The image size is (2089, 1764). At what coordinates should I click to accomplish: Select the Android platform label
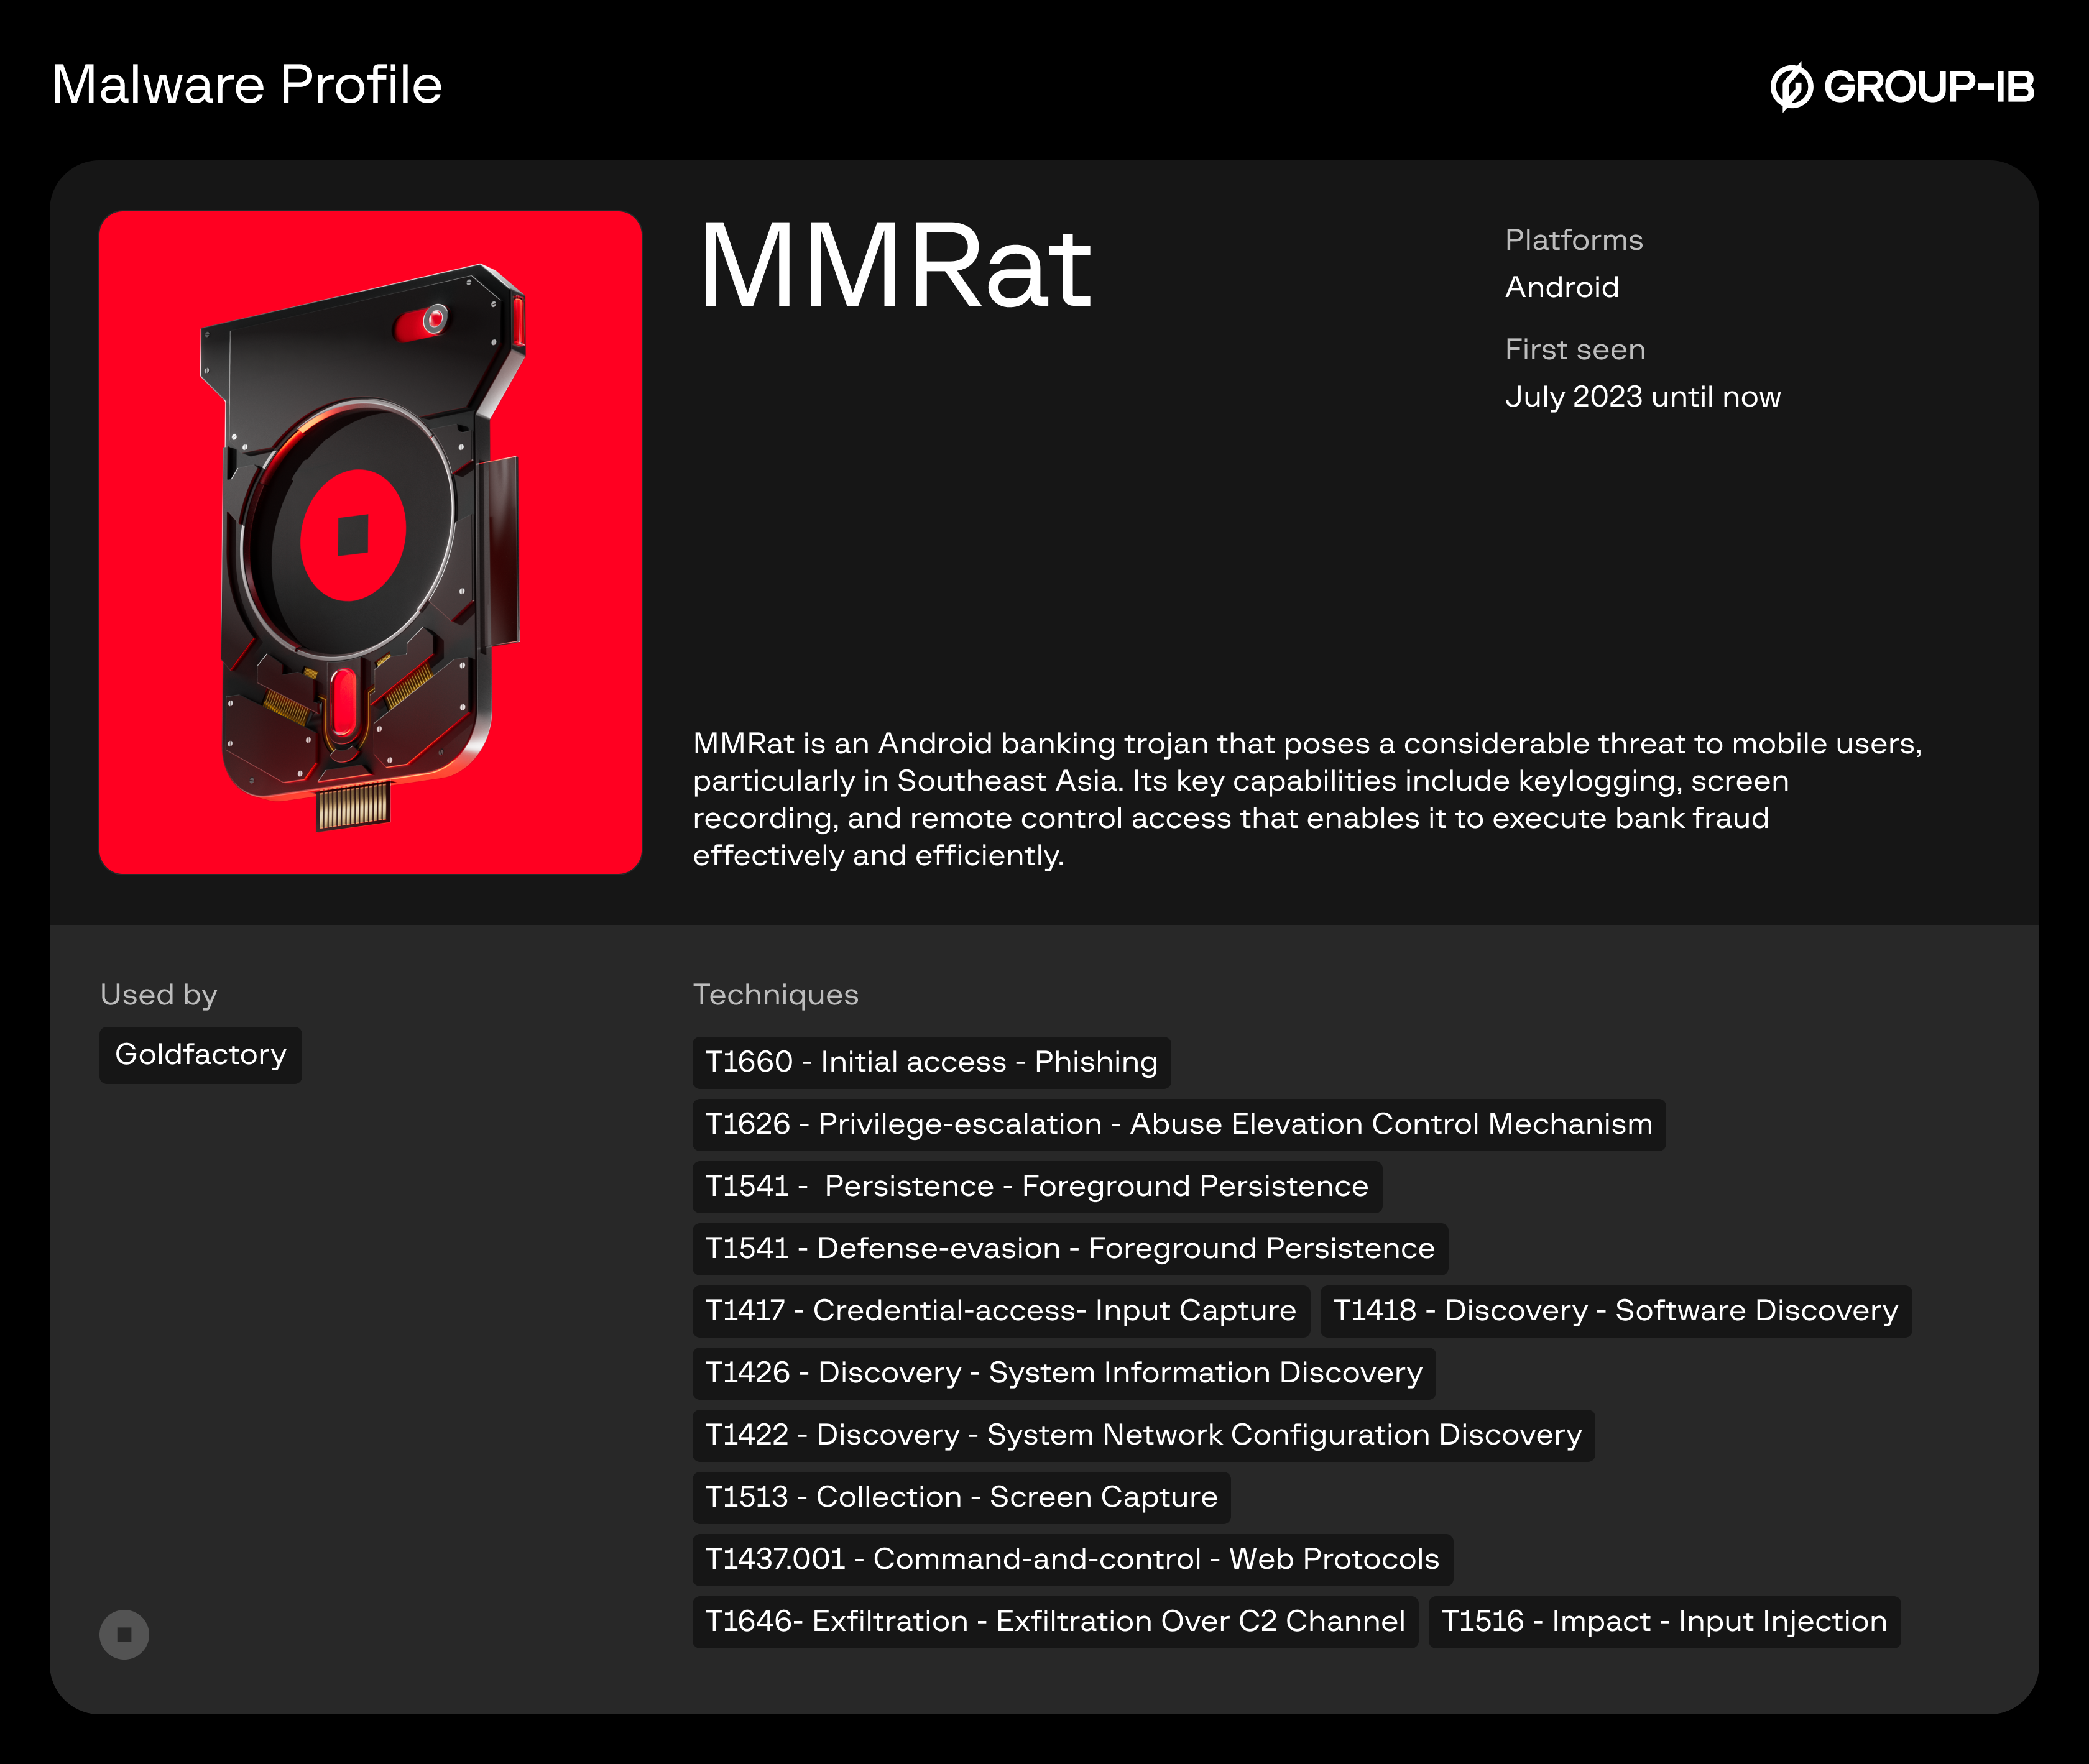(1562, 287)
